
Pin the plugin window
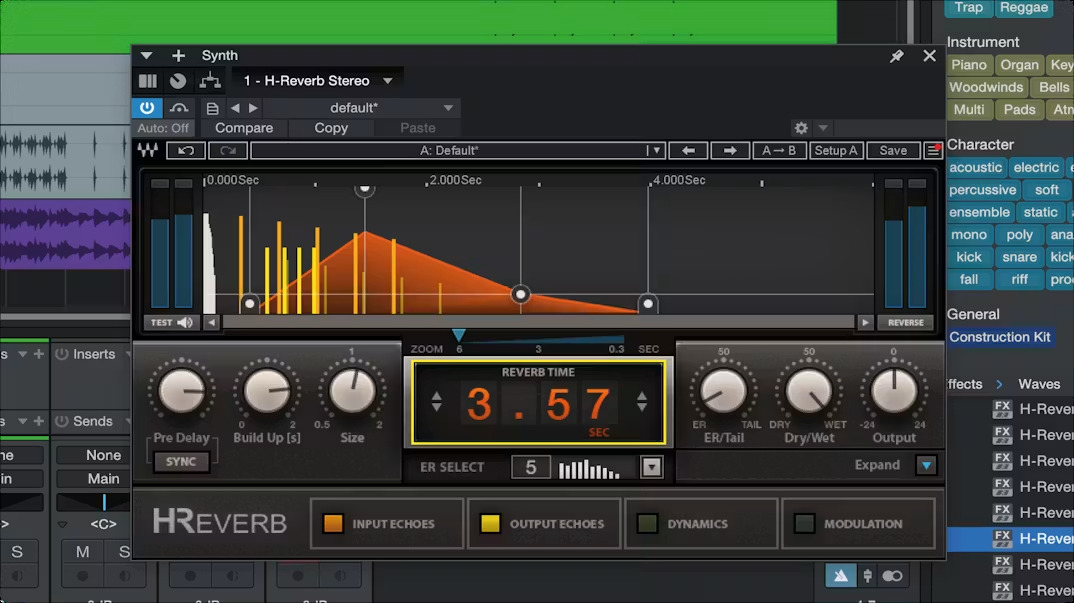tap(897, 56)
